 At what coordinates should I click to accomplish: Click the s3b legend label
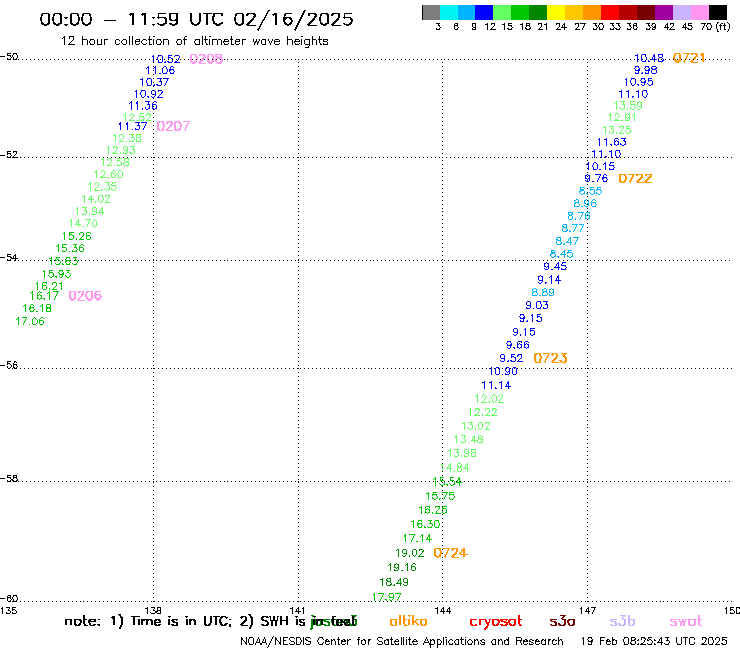point(622,621)
